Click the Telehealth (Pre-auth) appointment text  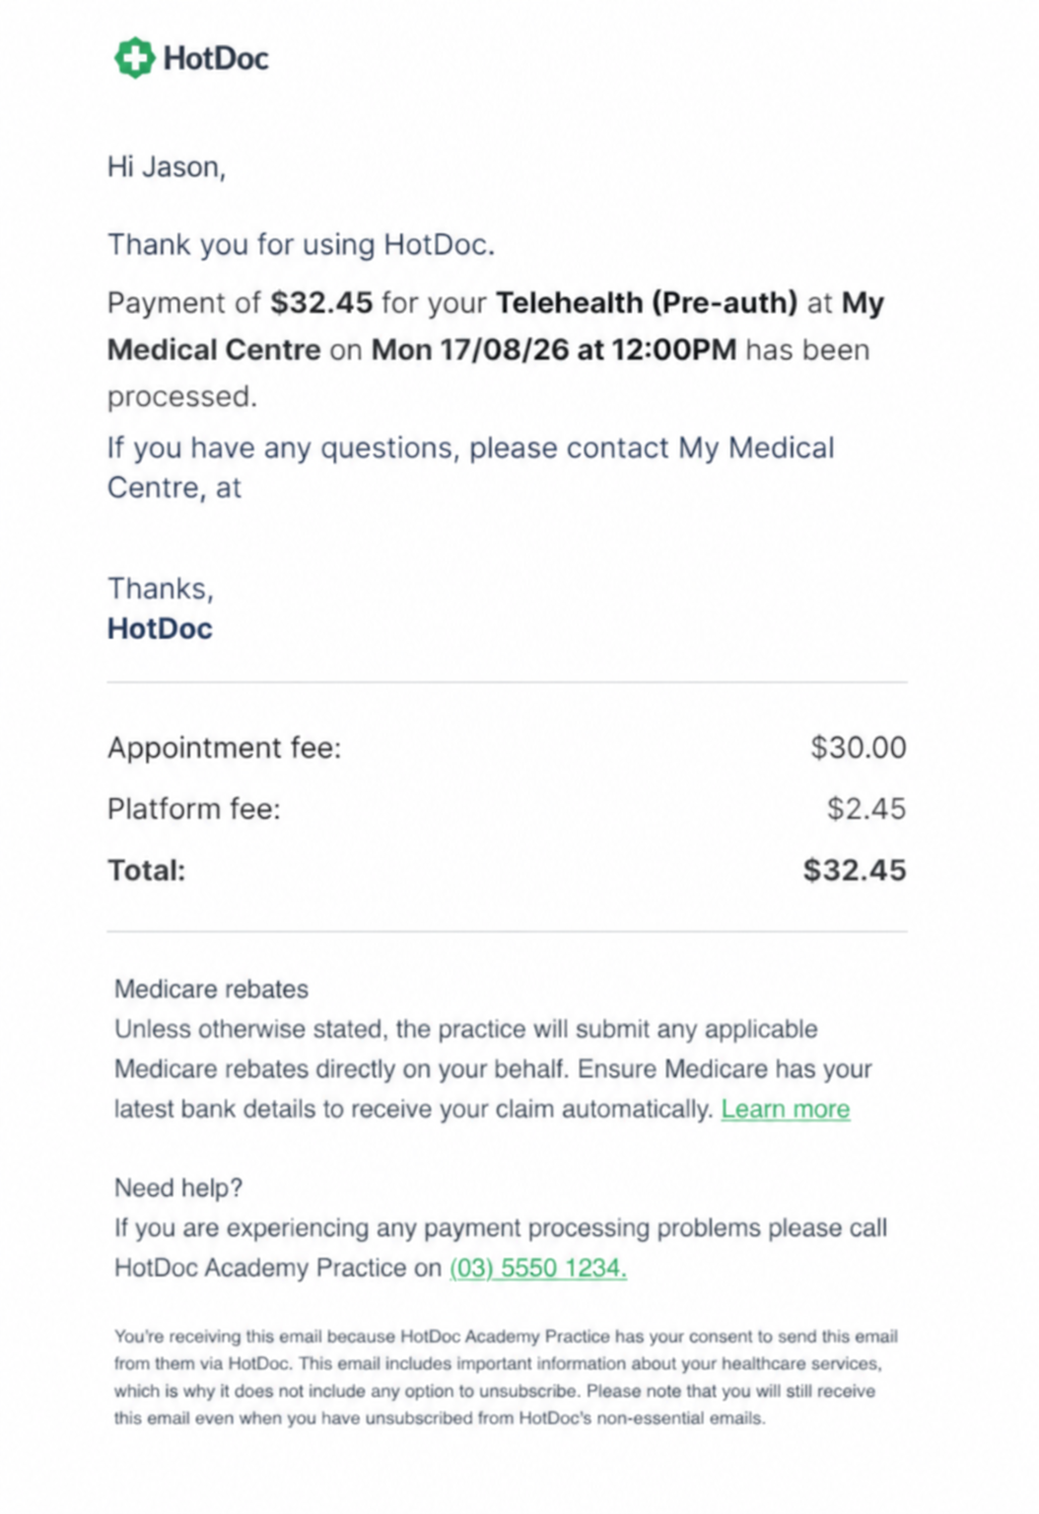pos(646,303)
